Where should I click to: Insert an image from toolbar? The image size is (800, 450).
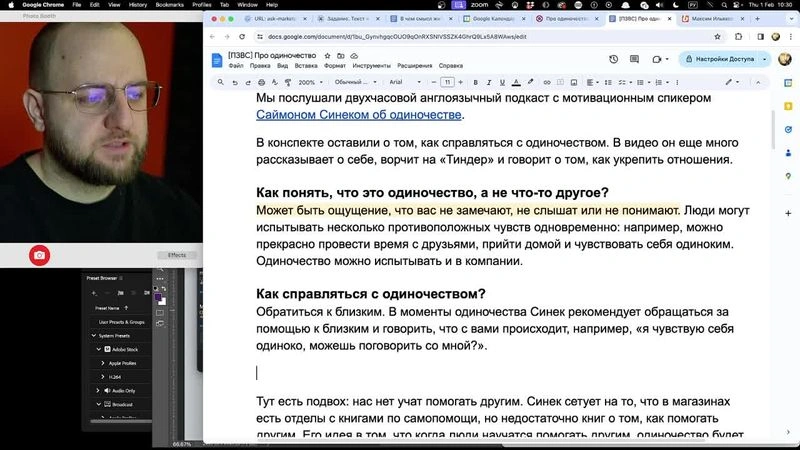click(x=573, y=82)
